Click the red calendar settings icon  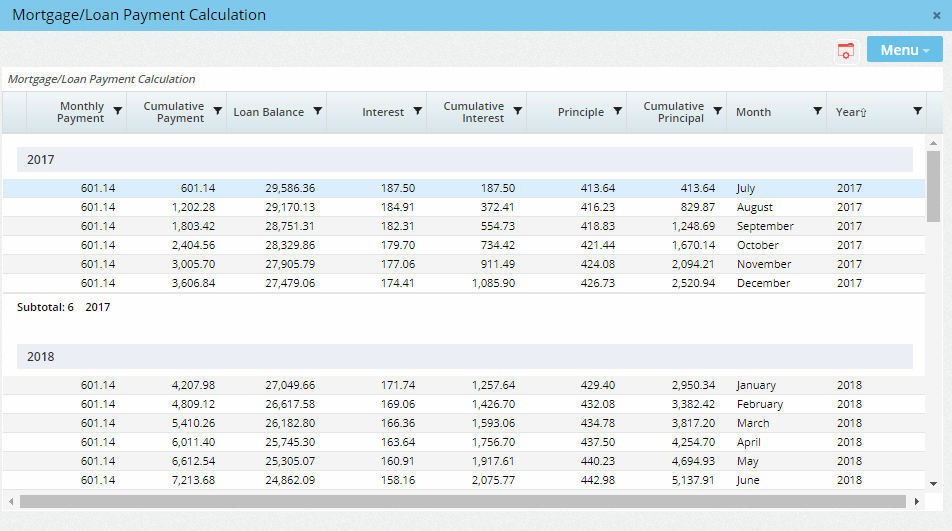[846, 51]
